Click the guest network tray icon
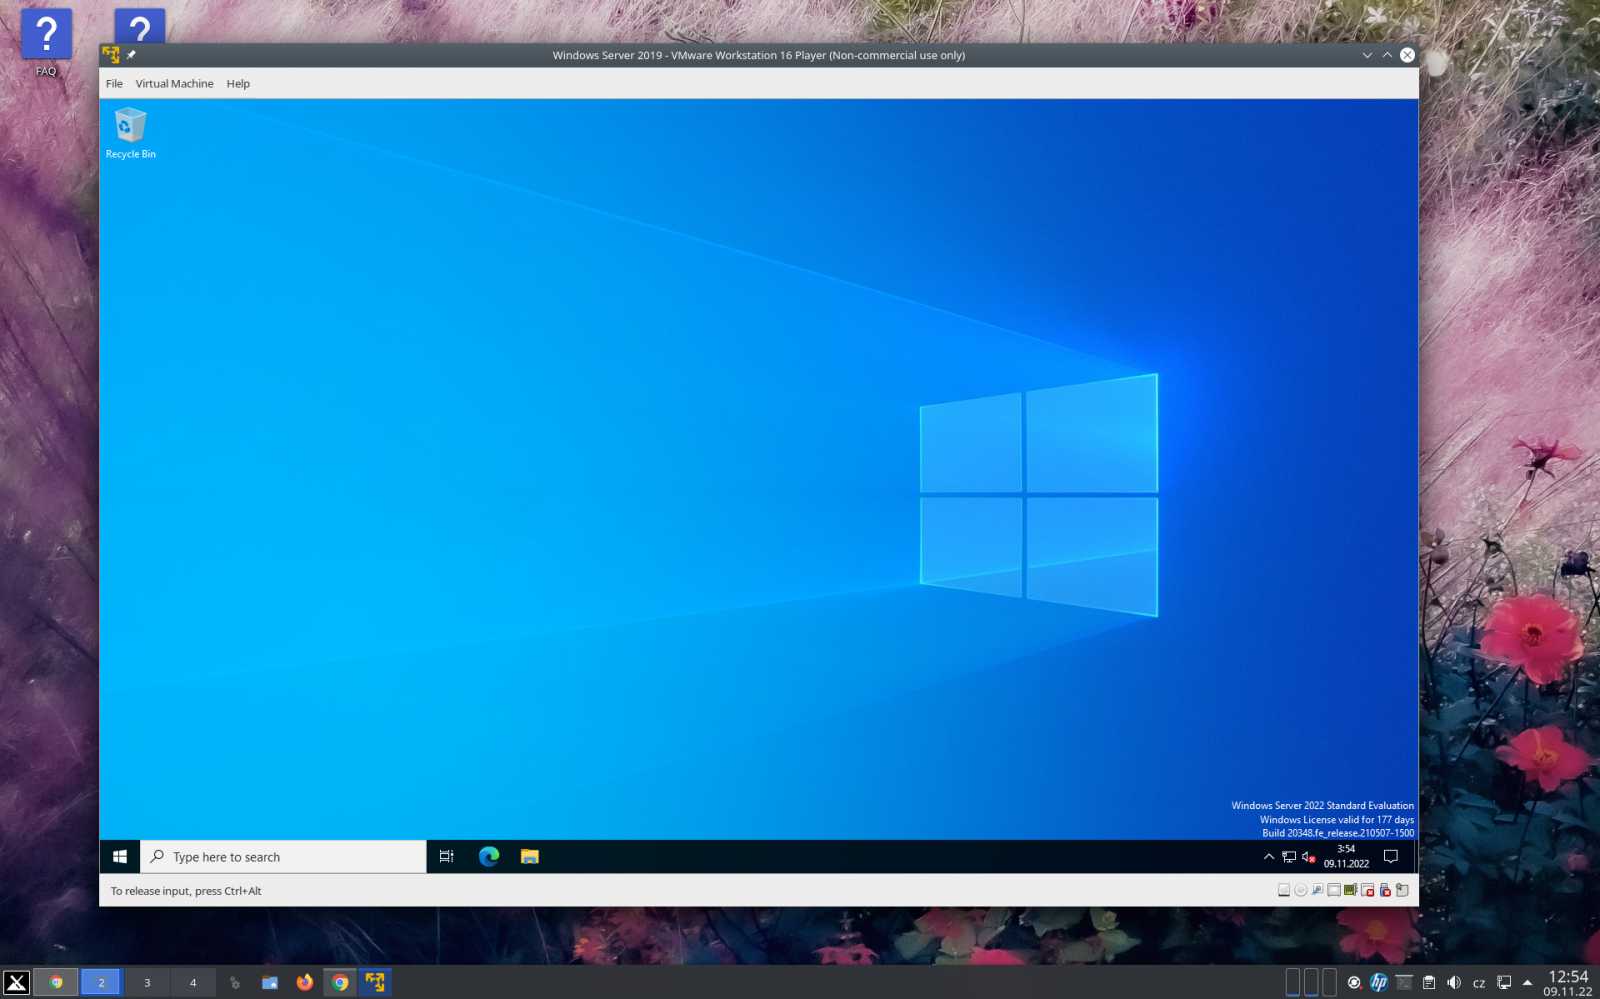This screenshot has width=1600, height=999. tap(1289, 857)
